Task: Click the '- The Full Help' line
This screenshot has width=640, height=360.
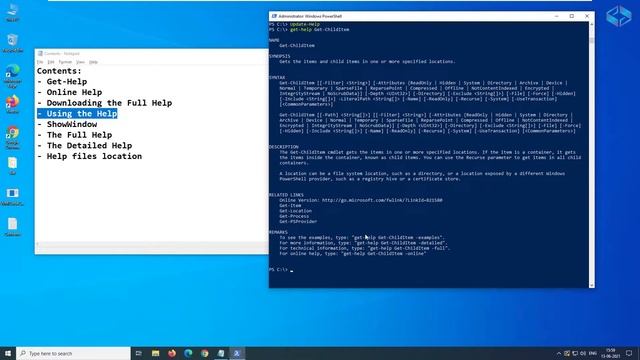Action: pyautogui.click(x=74, y=135)
